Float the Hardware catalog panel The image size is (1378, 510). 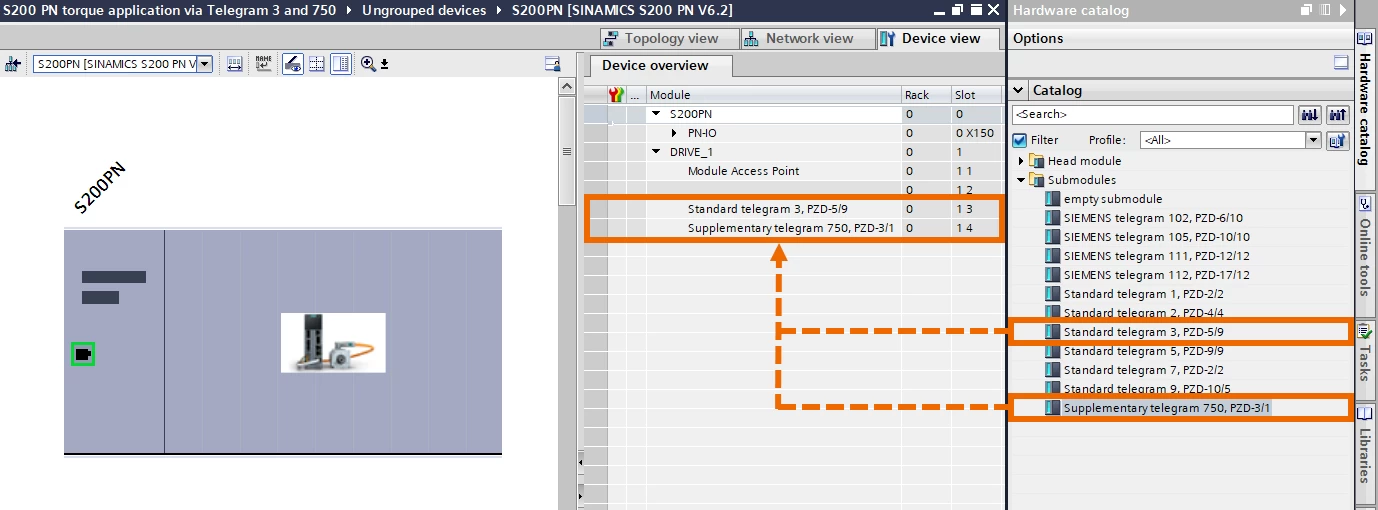tap(1306, 10)
